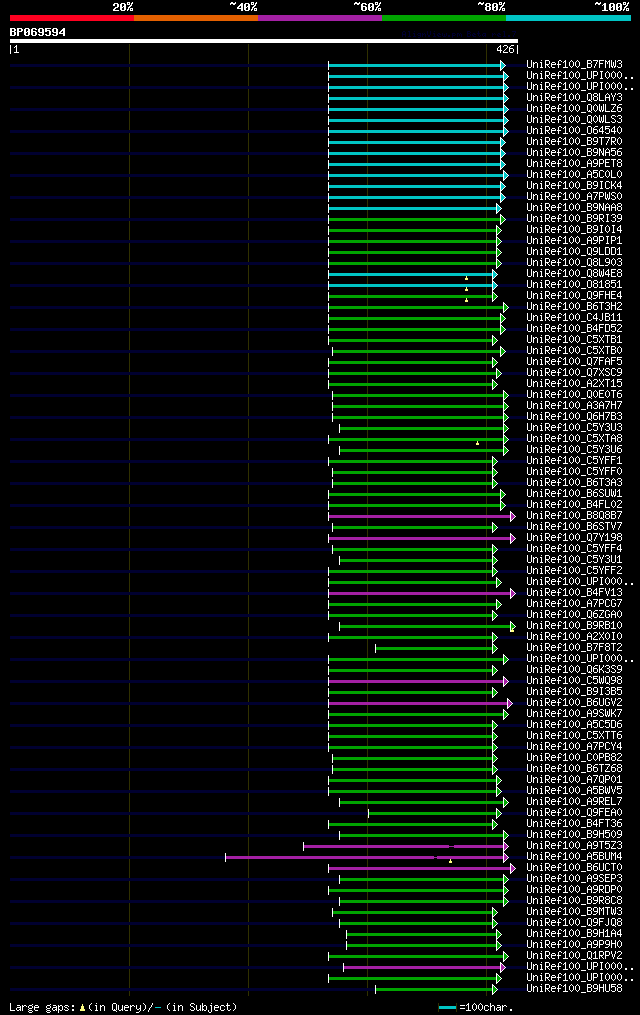Select the UniRef100_A9PIP1 label

[x=574, y=241]
